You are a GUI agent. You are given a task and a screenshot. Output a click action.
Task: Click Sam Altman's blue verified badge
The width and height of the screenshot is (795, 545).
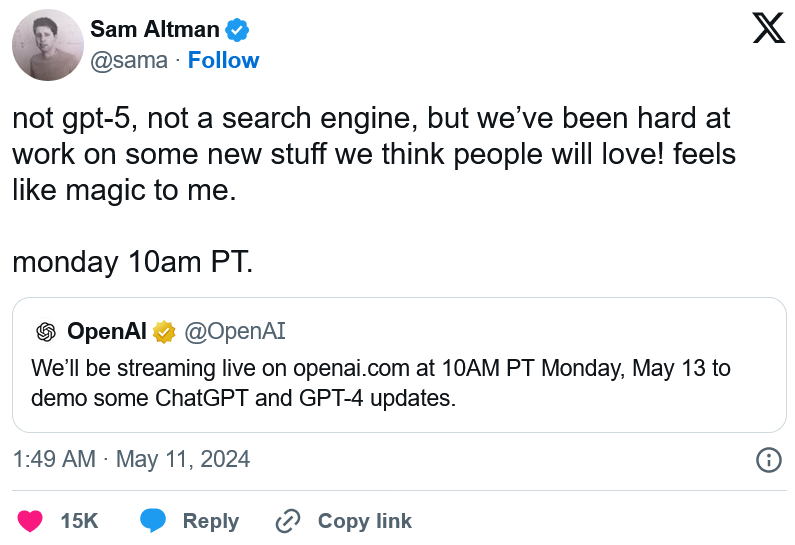(237, 29)
